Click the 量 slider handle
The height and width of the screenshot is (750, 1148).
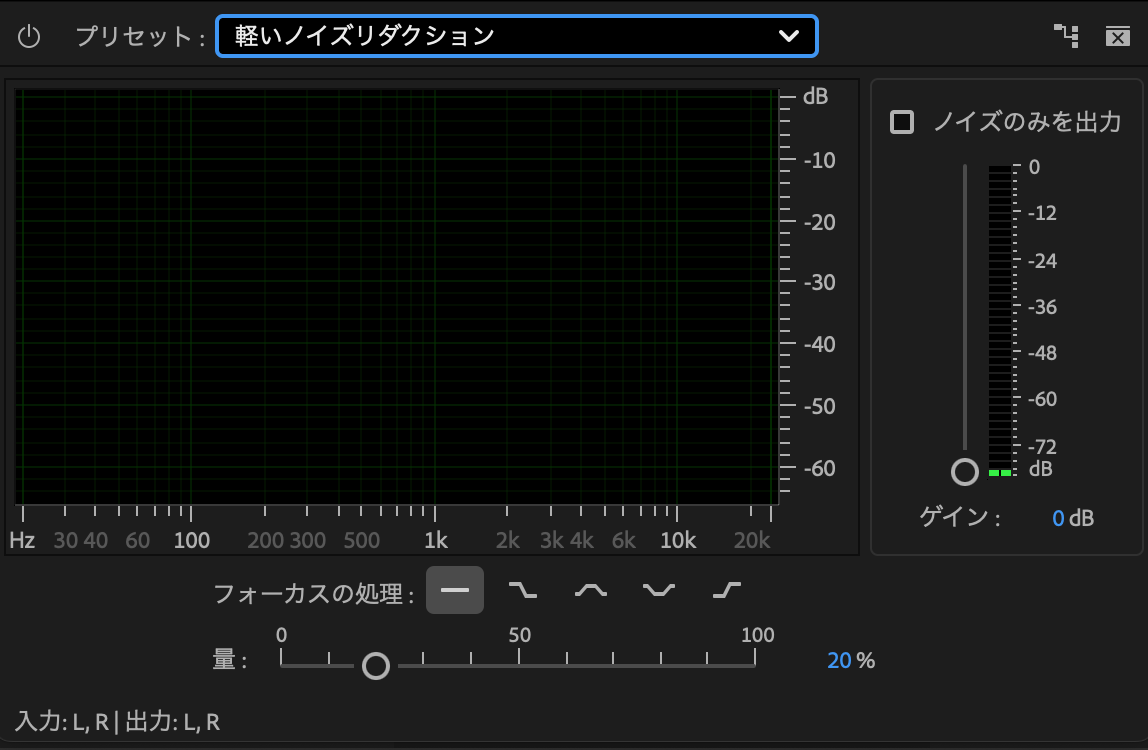click(x=376, y=665)
